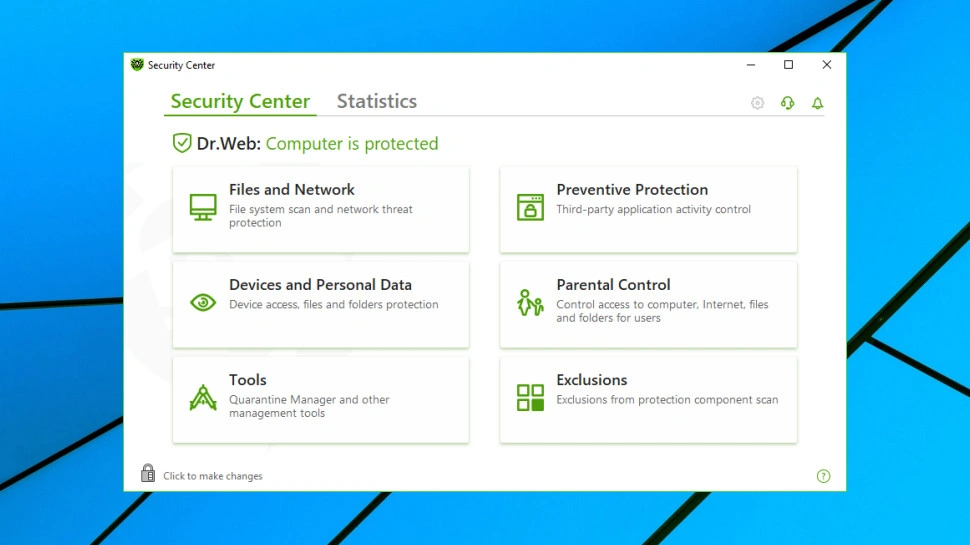Open the Parental Control title
This screenshot has width=970, height=545.
pyautogui.click(x=613, y=284)
